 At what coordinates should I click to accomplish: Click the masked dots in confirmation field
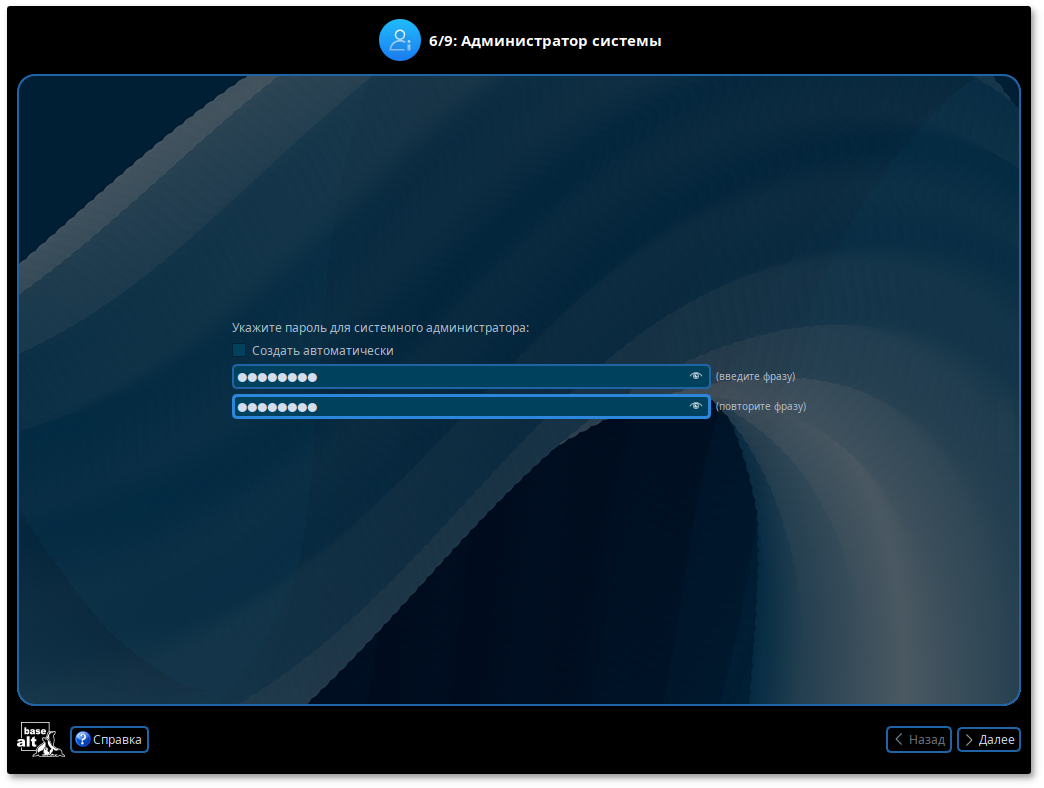(x=277, y=407)
